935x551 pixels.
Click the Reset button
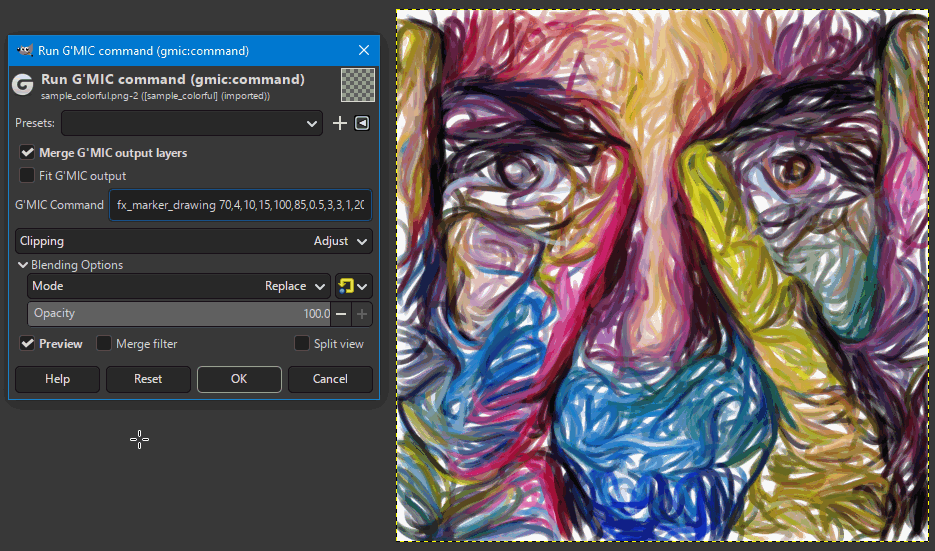coord(148,379)
